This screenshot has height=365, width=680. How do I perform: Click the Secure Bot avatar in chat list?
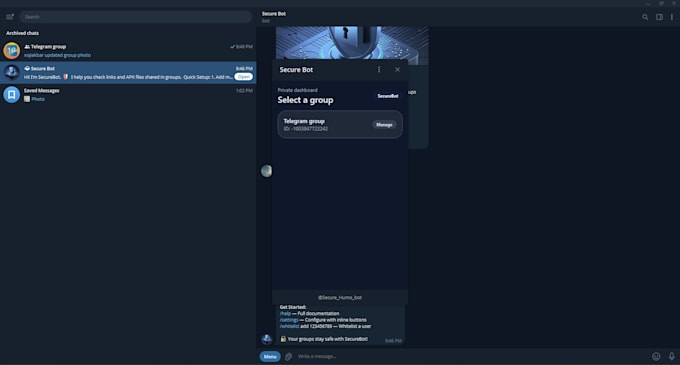pos(12,72)
